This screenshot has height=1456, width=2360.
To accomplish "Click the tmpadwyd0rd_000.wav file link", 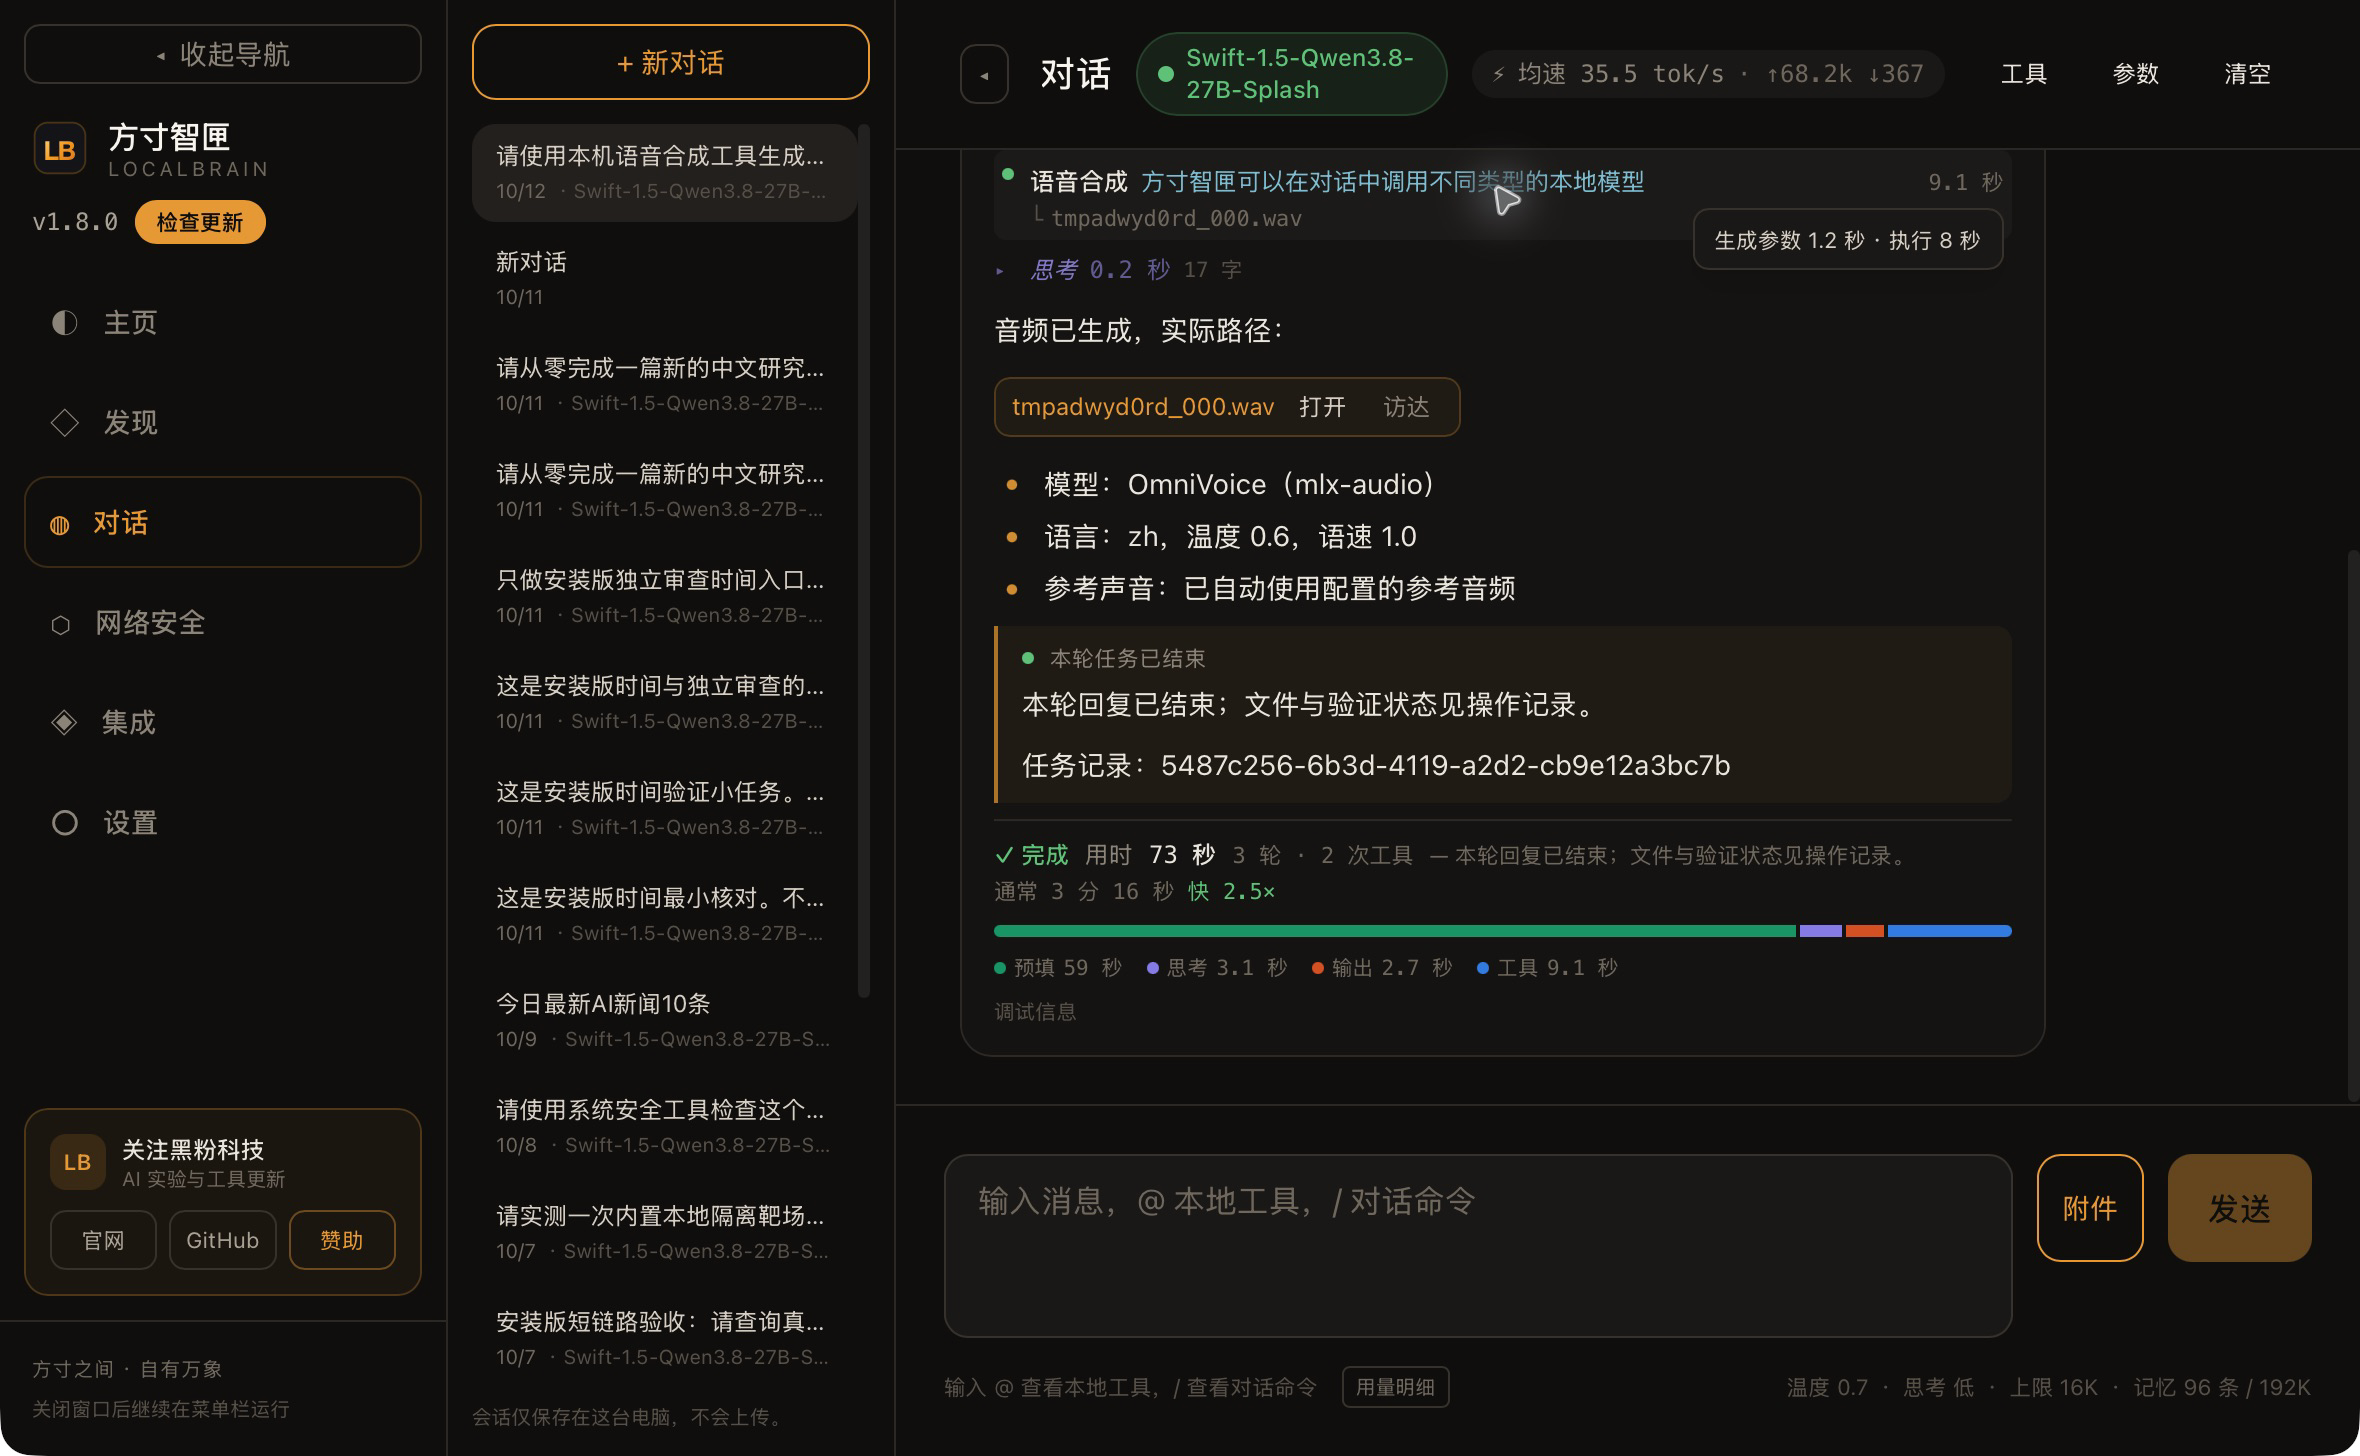I will (1143, 407).
